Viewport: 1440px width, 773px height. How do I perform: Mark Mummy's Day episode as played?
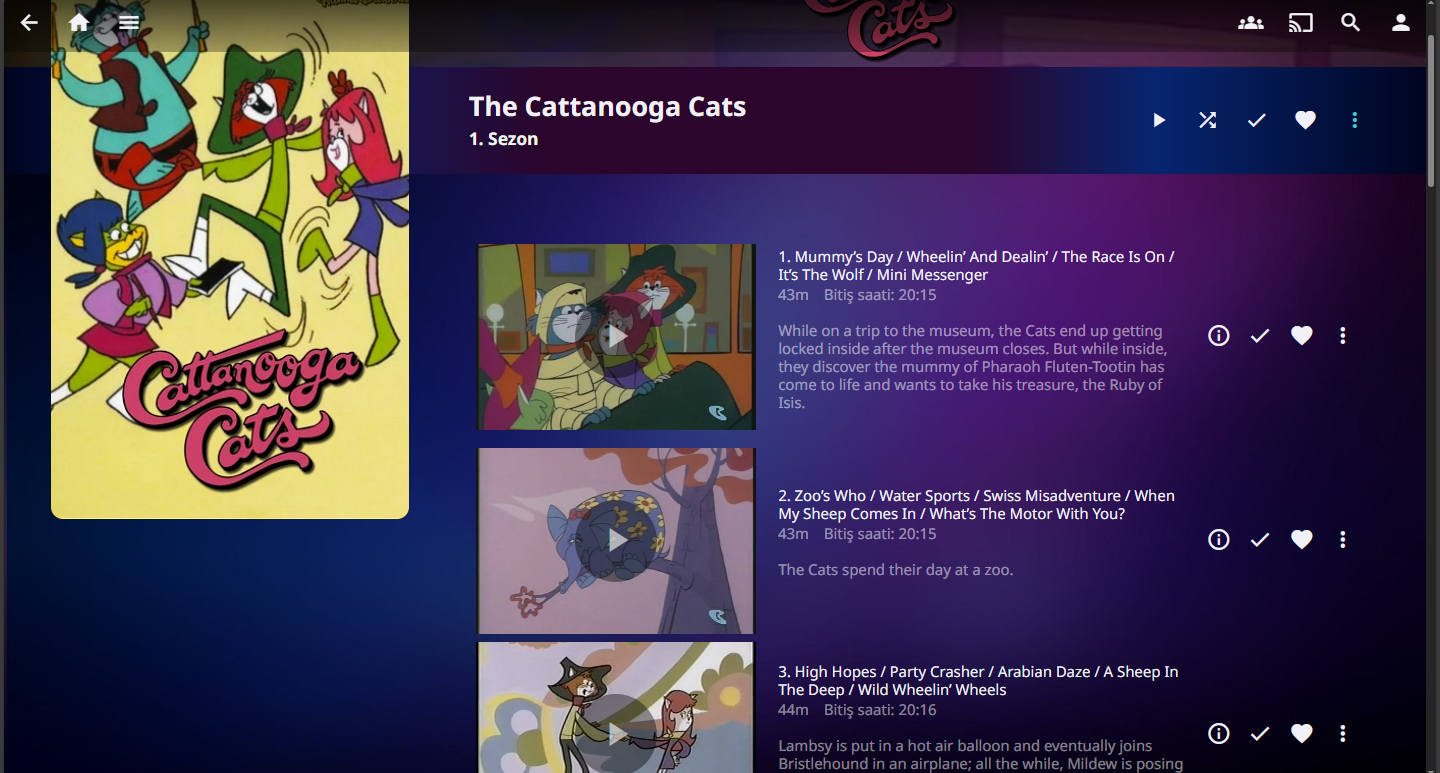[1260, 336]
